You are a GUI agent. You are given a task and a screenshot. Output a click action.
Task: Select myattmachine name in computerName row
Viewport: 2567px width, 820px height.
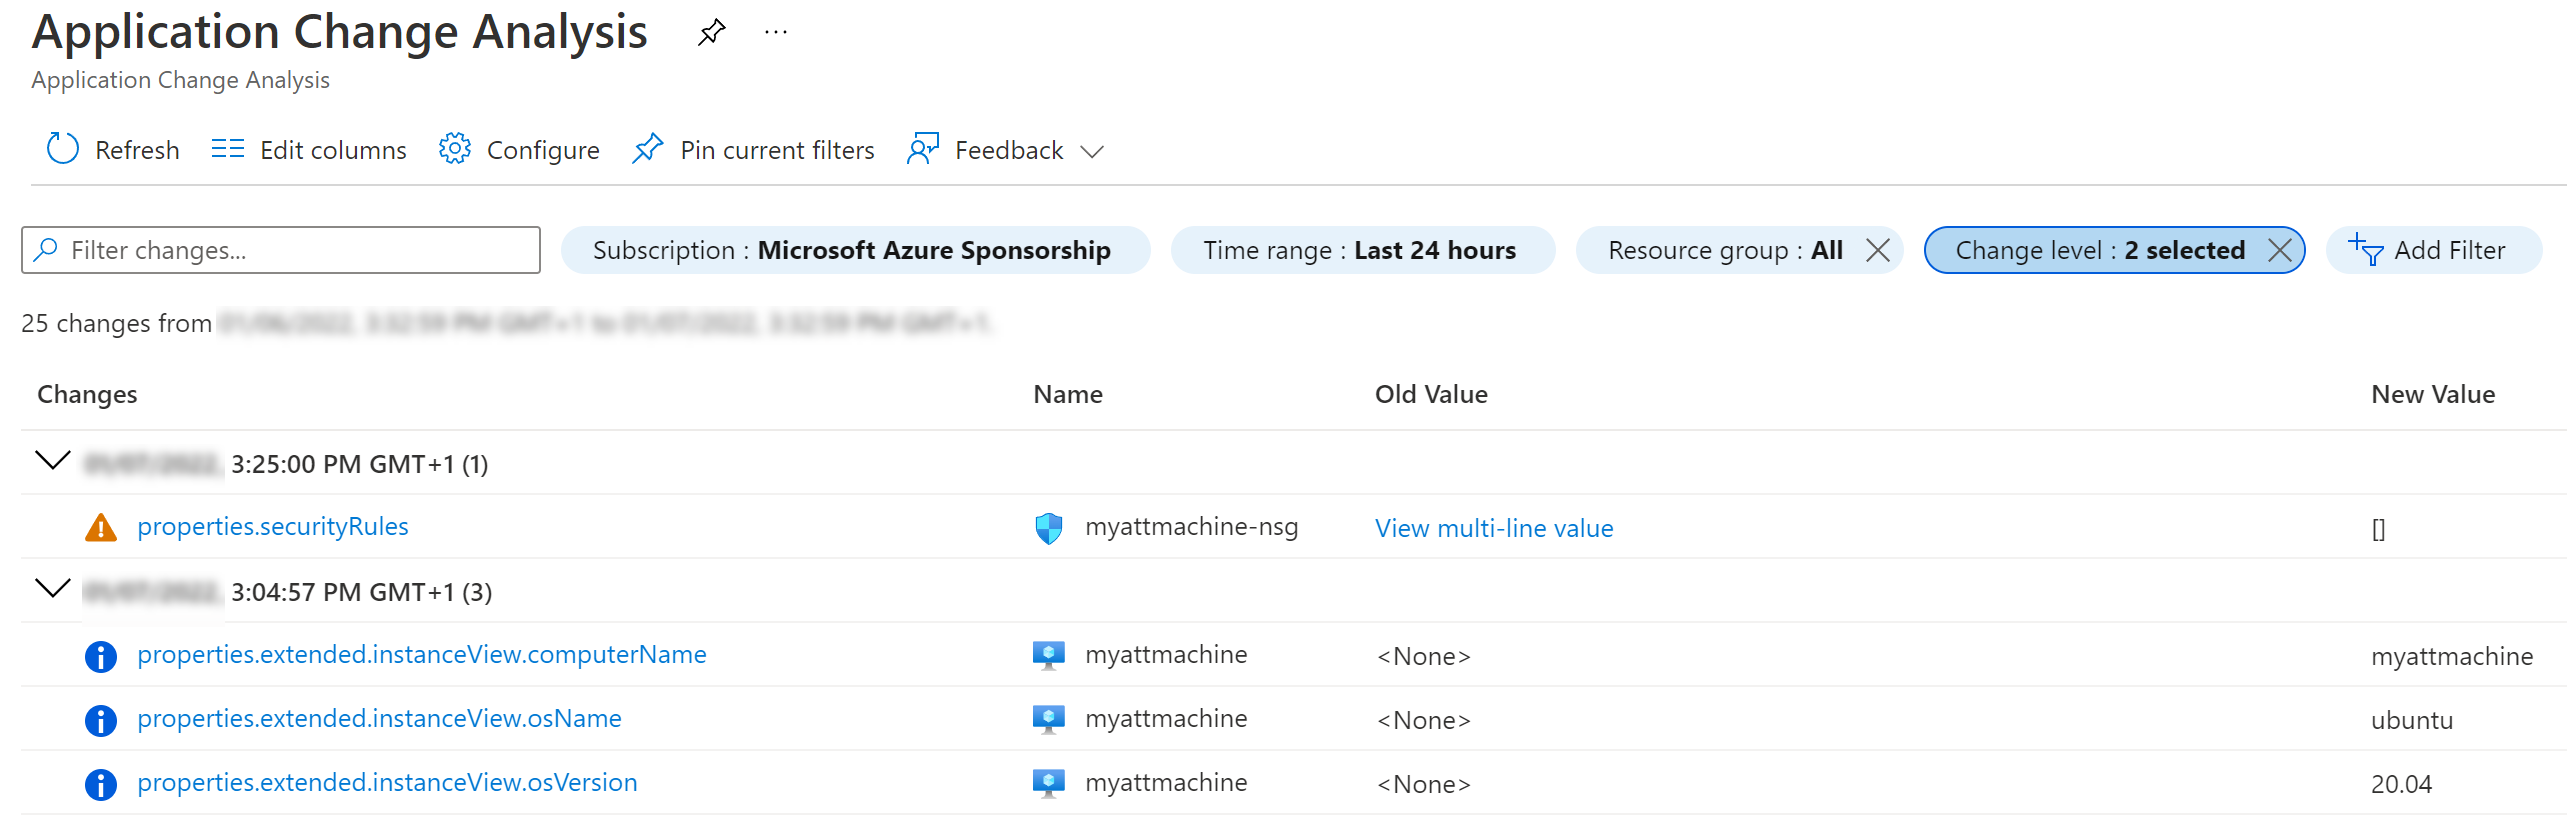[x=1166, y=655]
